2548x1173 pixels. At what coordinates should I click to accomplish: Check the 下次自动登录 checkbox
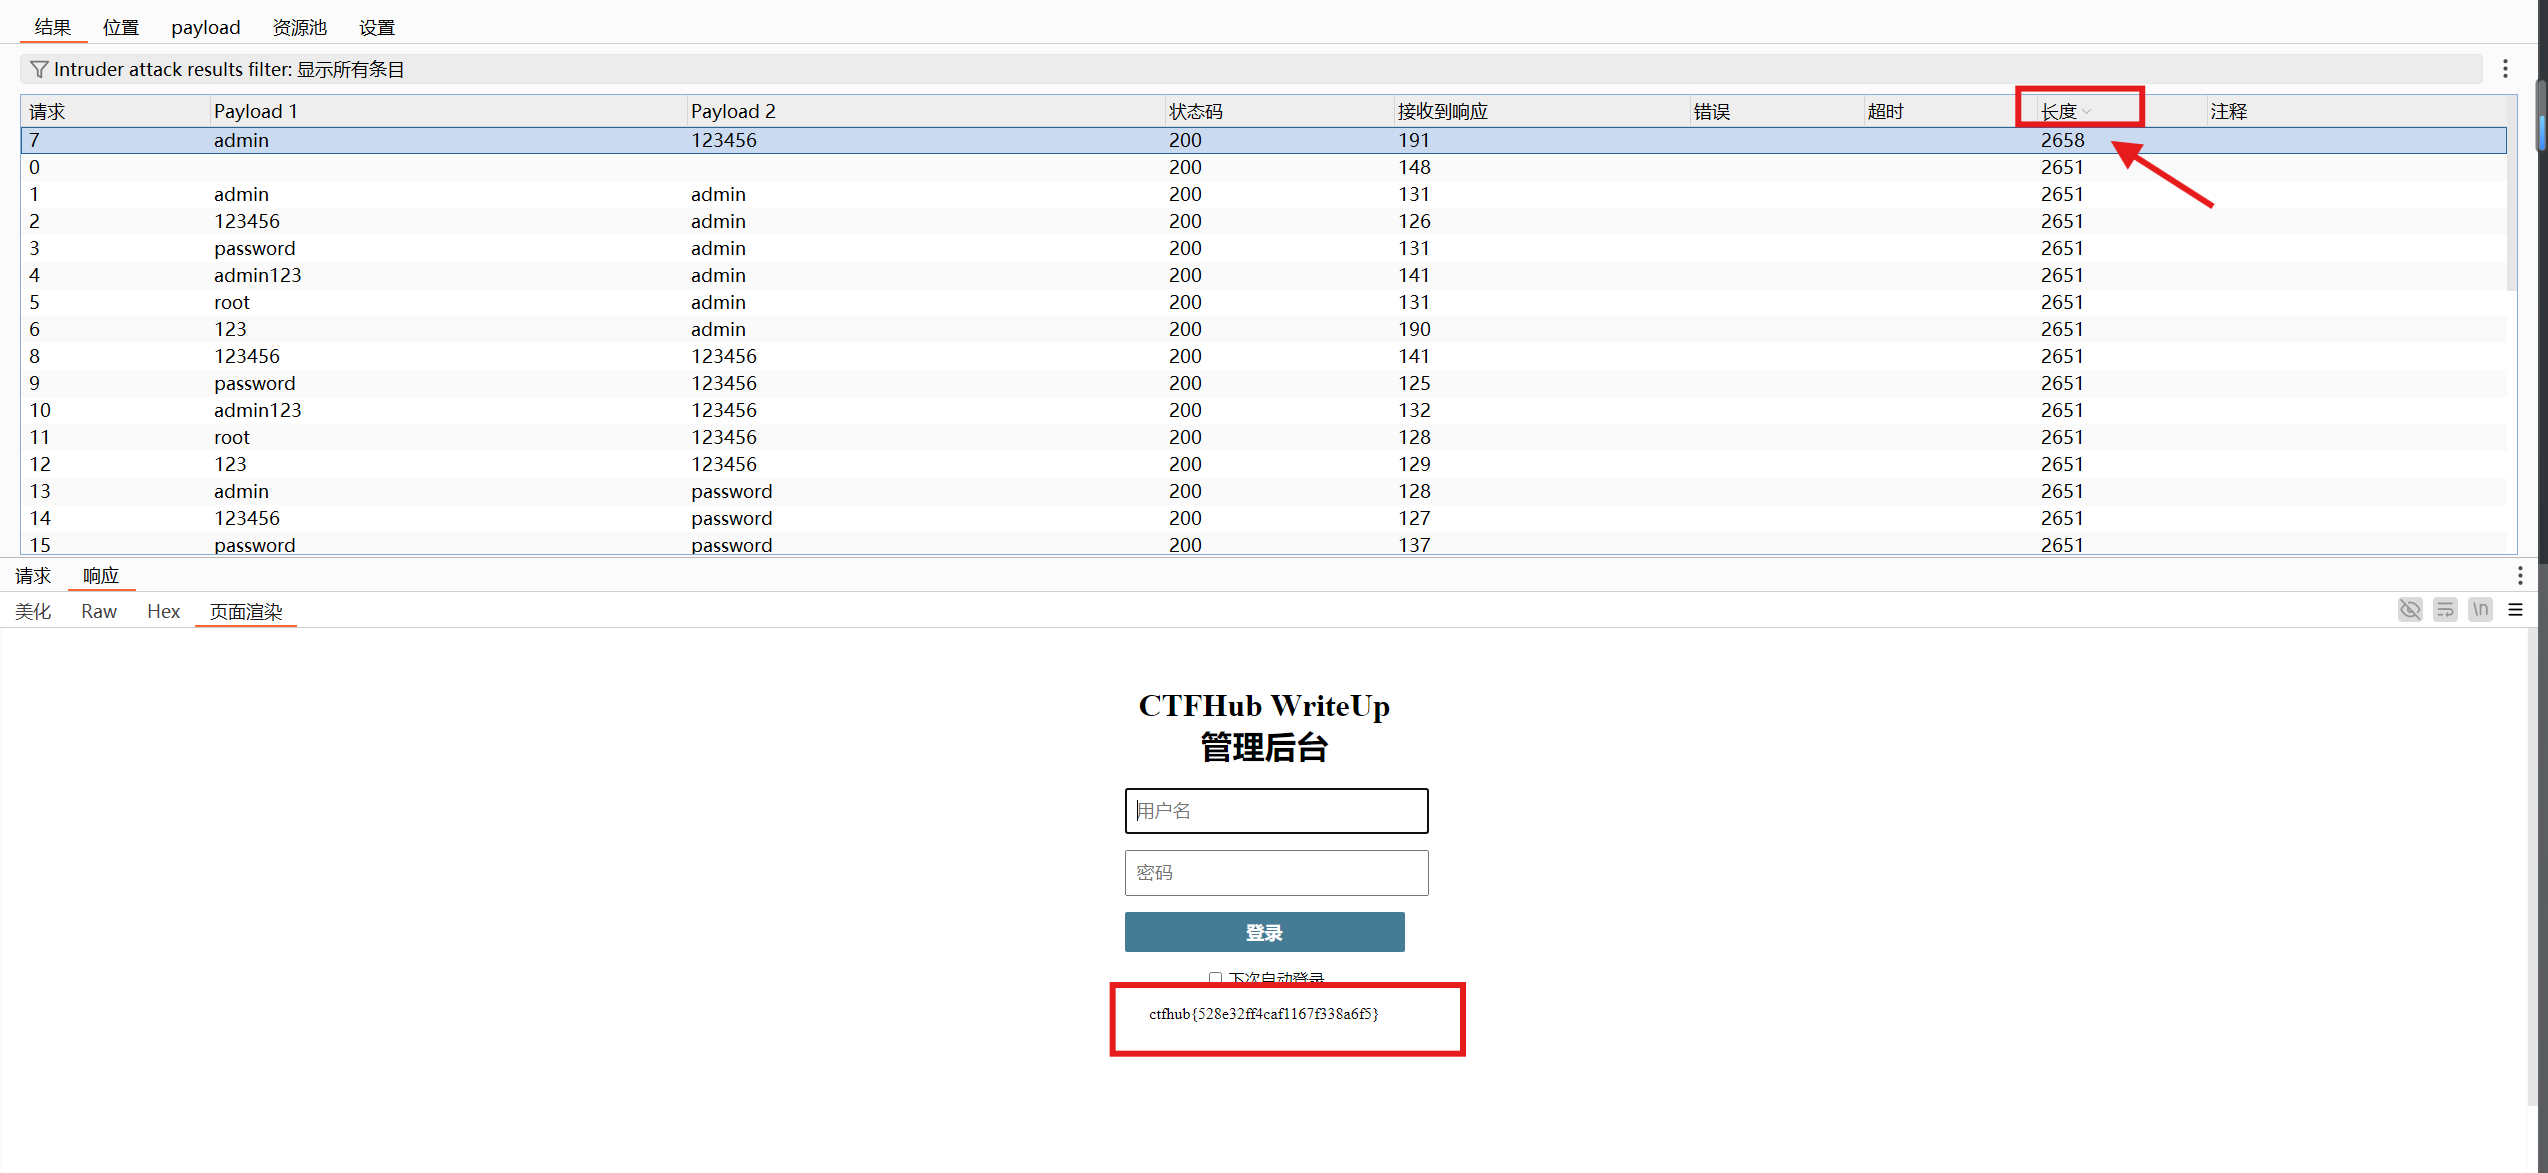1215,978
